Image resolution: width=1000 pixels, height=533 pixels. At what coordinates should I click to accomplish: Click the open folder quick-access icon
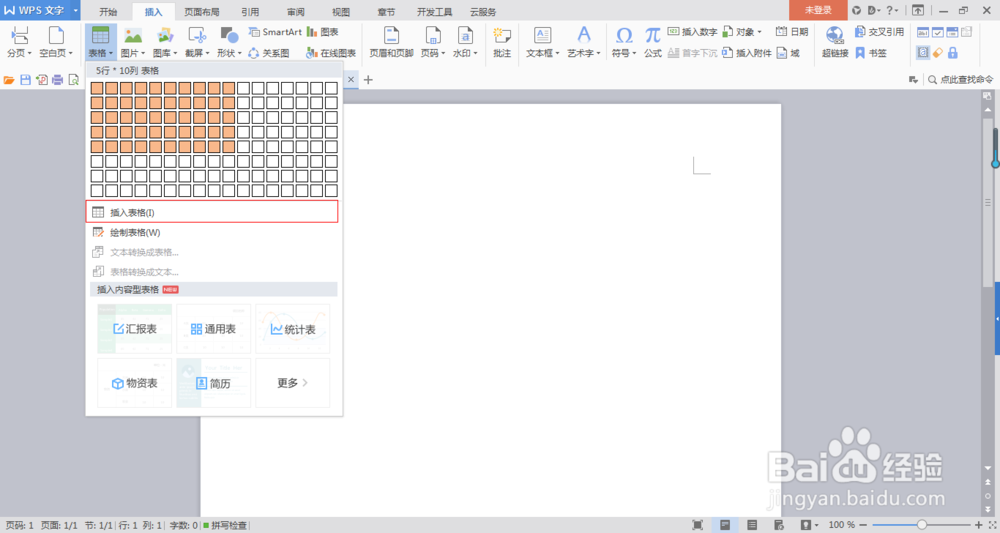coord(9,80)
